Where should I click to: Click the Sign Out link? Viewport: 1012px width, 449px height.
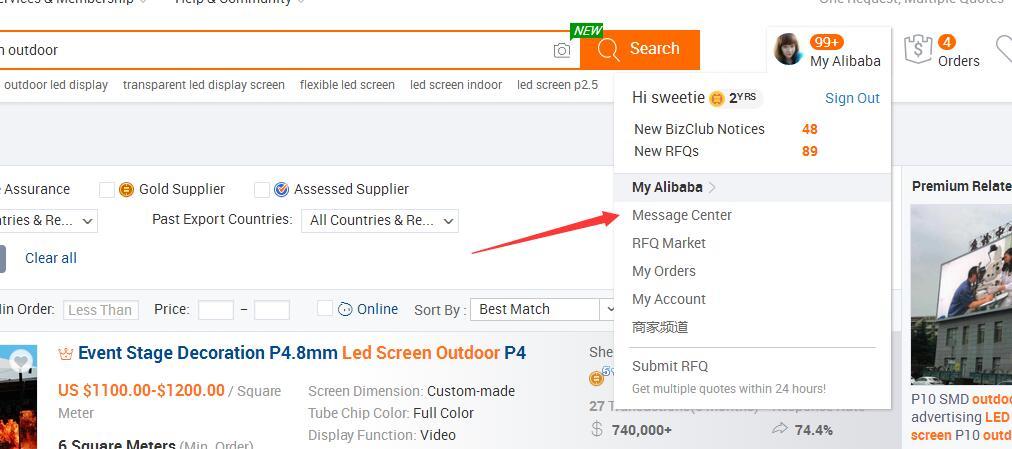tap(852, 98)
